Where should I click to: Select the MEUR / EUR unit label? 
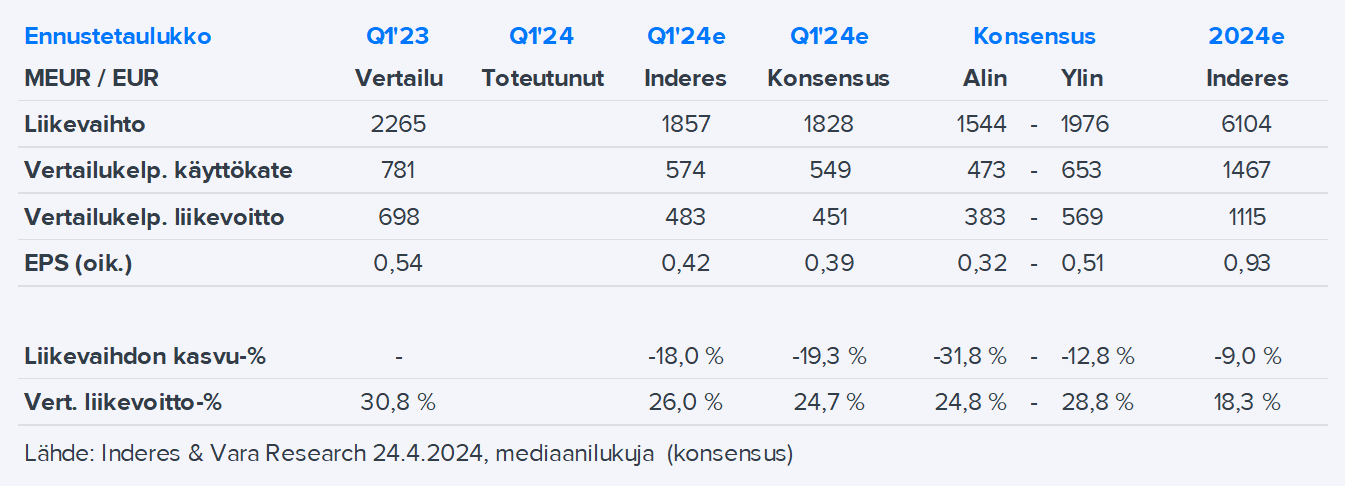coord(91,78)
